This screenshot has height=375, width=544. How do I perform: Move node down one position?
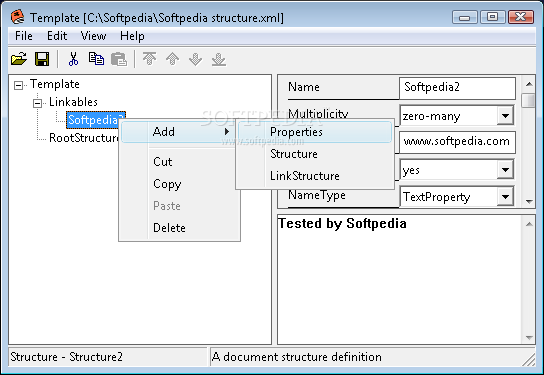pyautogui.click(x=196, y=59)
